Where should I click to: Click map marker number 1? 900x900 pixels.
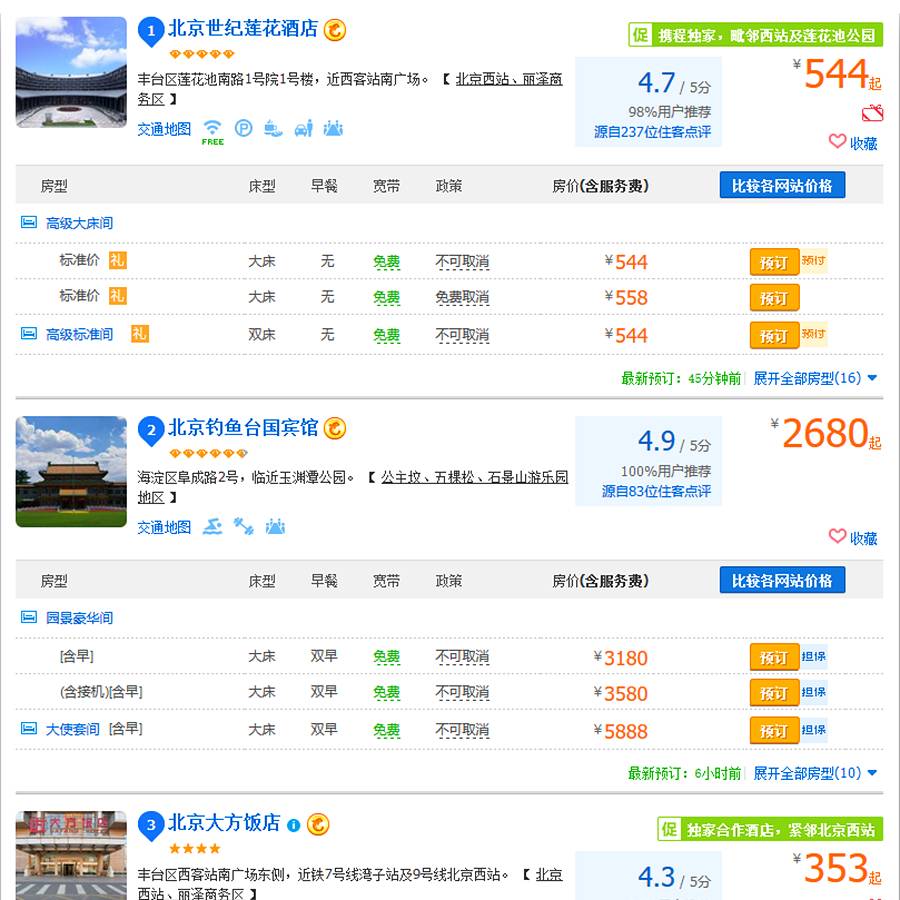tap(151, 31)
